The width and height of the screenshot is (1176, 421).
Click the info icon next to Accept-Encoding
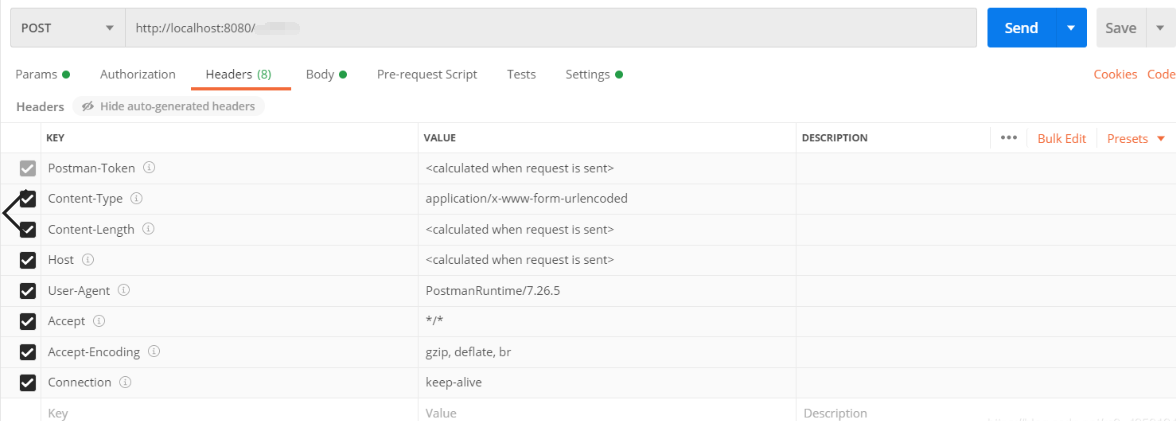tap(155, 352)
